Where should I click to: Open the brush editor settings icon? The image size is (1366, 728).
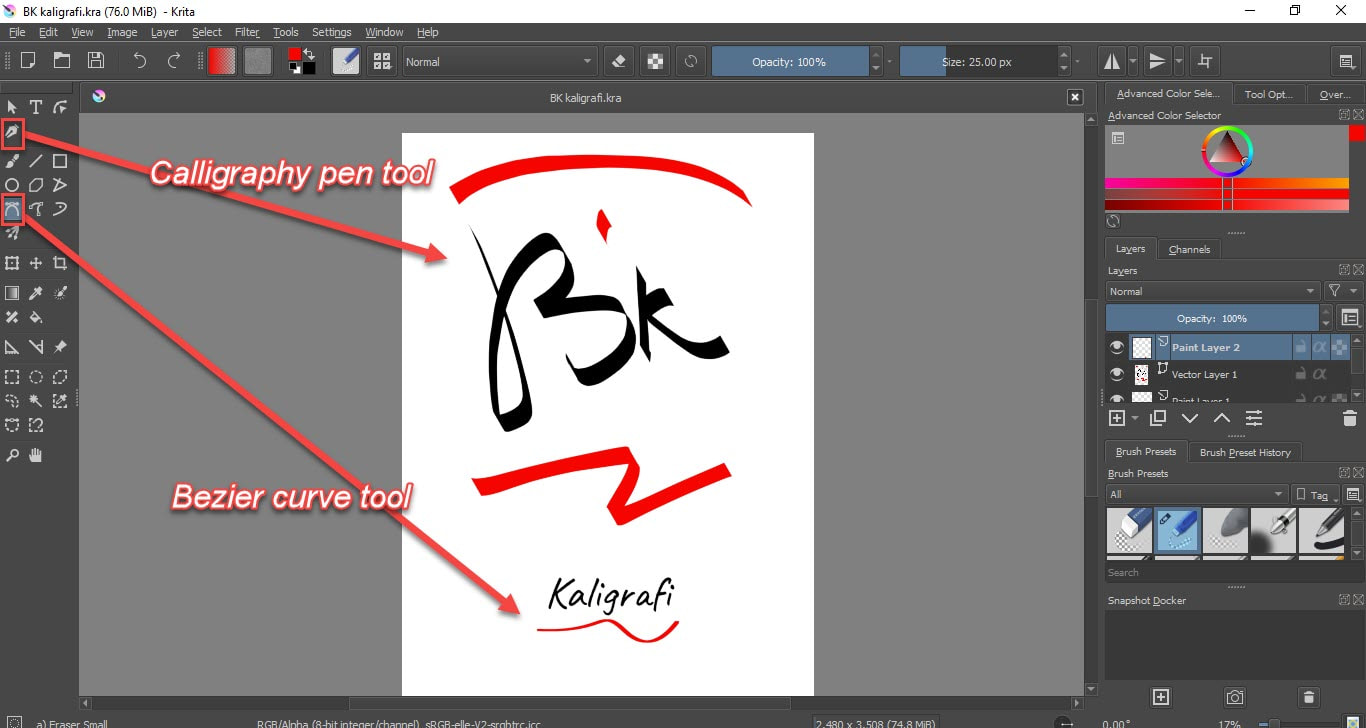(346, 61)
